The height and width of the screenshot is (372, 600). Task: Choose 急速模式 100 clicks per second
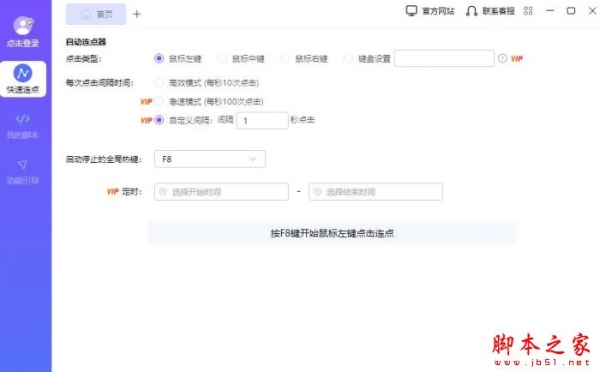159,101
